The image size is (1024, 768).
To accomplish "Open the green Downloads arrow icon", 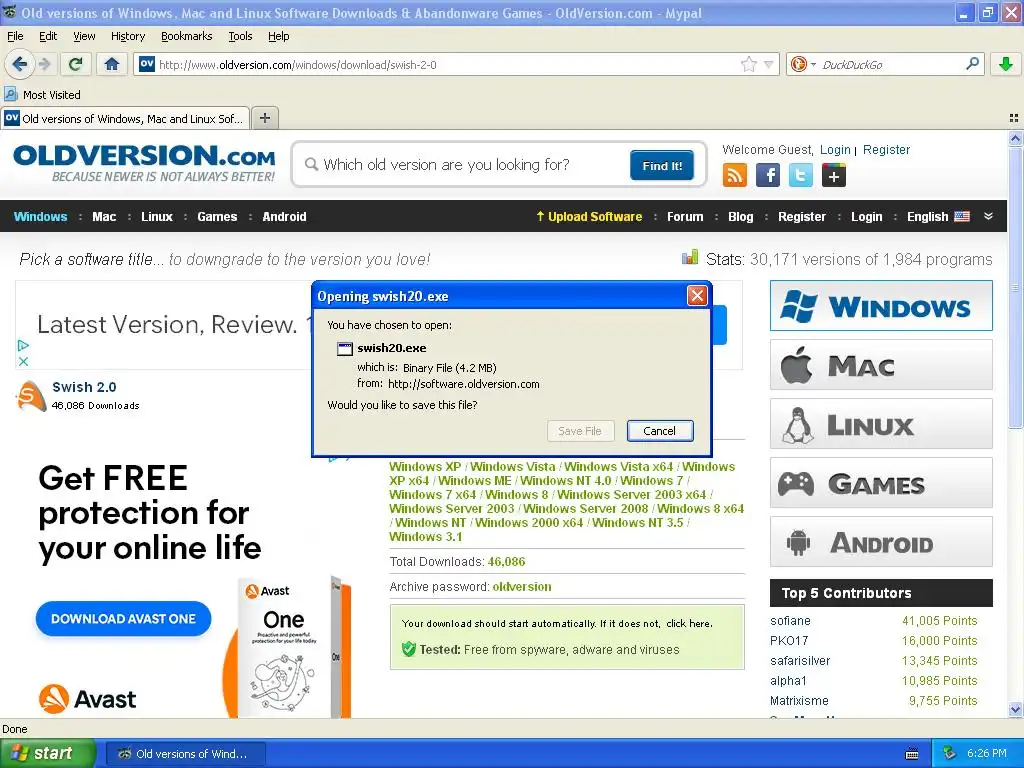I will pyautogui.click(x=1006, y=64).
